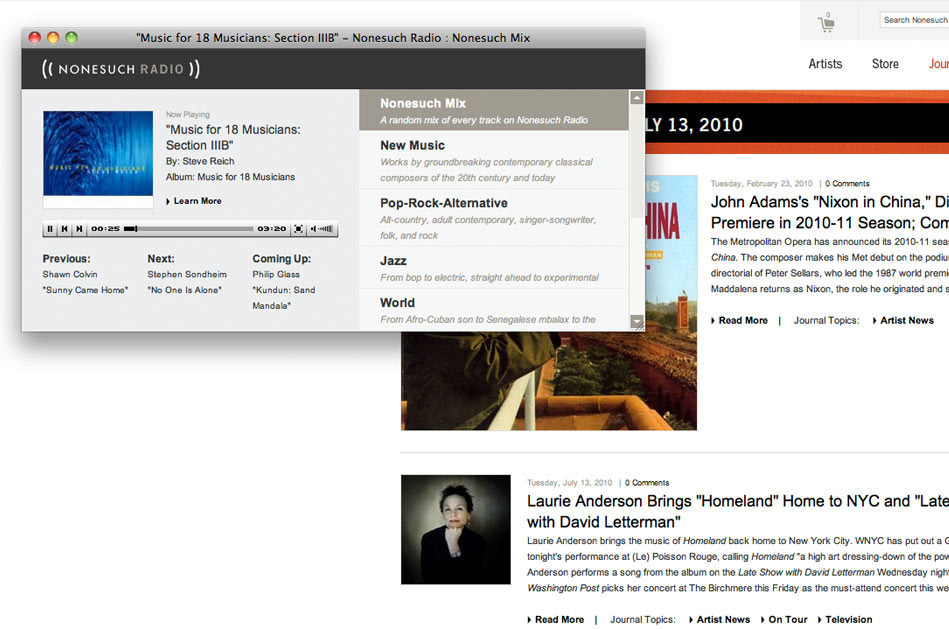Click next artist name Stephen Sondheim
Screen dimensions: 949x629
(187, 274)
